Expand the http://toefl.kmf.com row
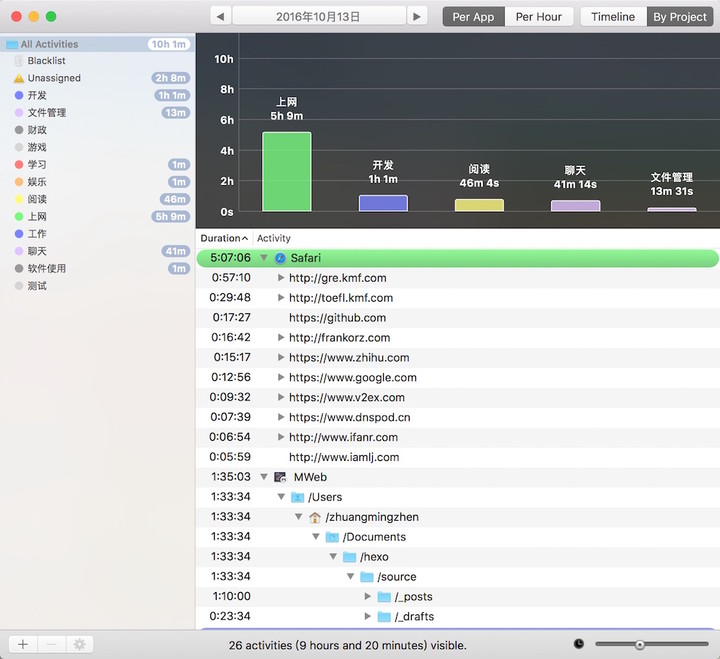Image resolution: width=720 pixels, height=659 pixels. (x=281, y=298)
